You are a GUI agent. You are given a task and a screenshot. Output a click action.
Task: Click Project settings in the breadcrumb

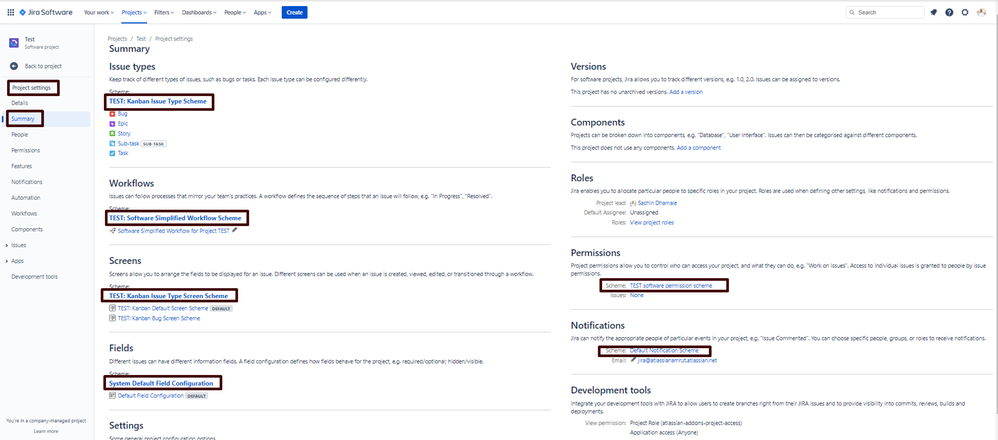pyautogui.click(x=174, y=39)
